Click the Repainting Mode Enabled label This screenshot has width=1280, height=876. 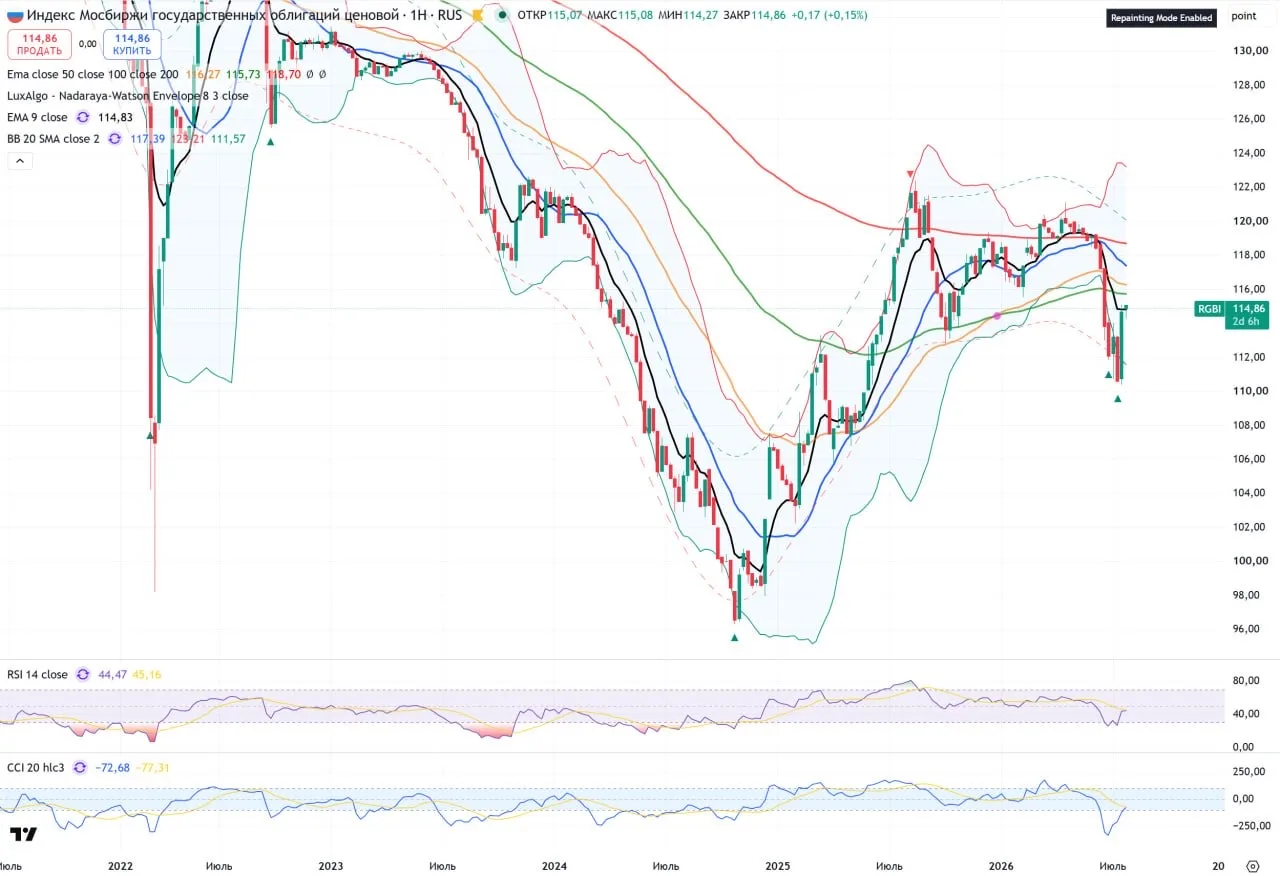coord(1161,18)
